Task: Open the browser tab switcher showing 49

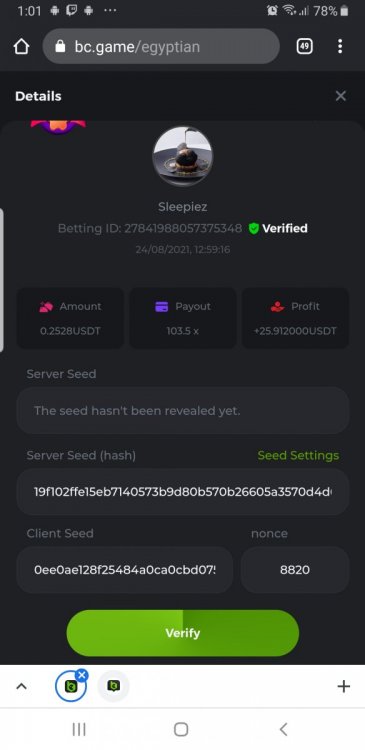Action: pos(305,46)
